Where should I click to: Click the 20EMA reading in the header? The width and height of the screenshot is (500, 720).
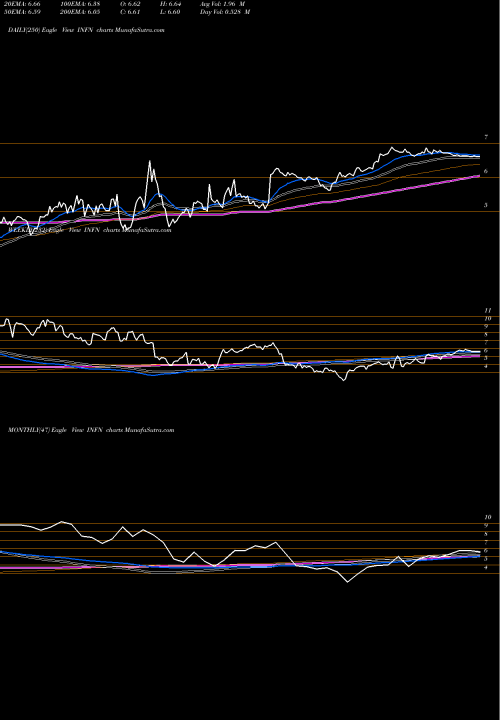(23, 4)
